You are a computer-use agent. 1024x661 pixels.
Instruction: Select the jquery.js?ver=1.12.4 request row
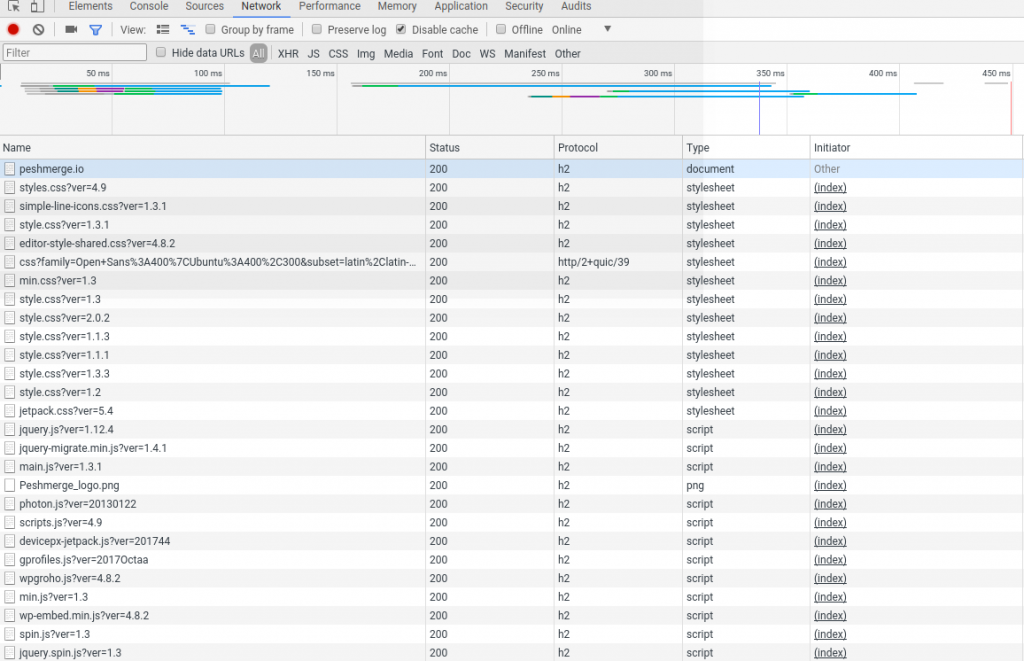[x=512, y=429]
